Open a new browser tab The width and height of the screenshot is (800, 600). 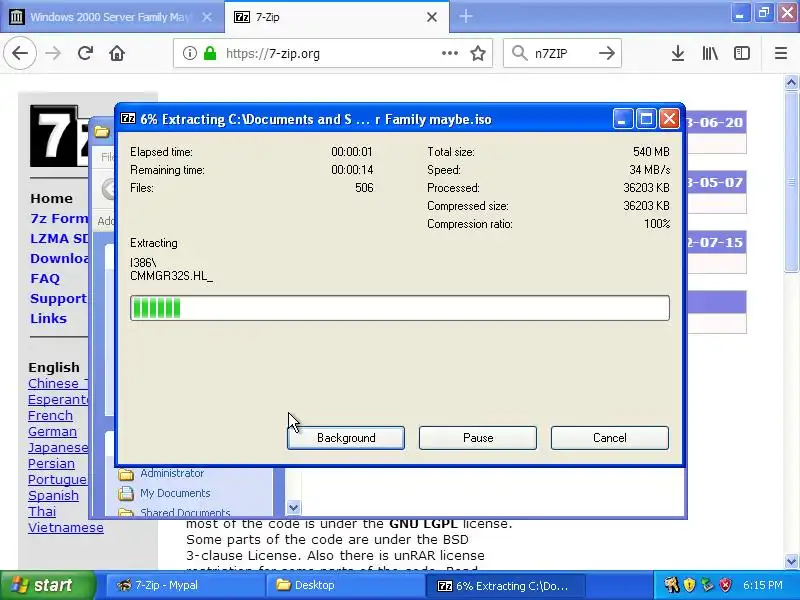click(466, 17)
